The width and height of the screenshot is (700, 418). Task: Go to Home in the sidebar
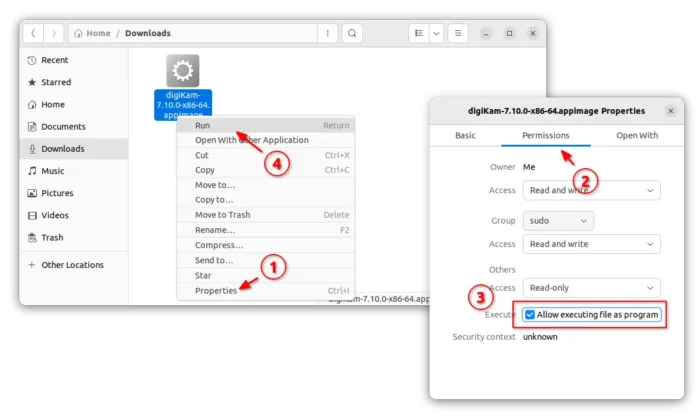pyautogui.click(x=74, y=104)
